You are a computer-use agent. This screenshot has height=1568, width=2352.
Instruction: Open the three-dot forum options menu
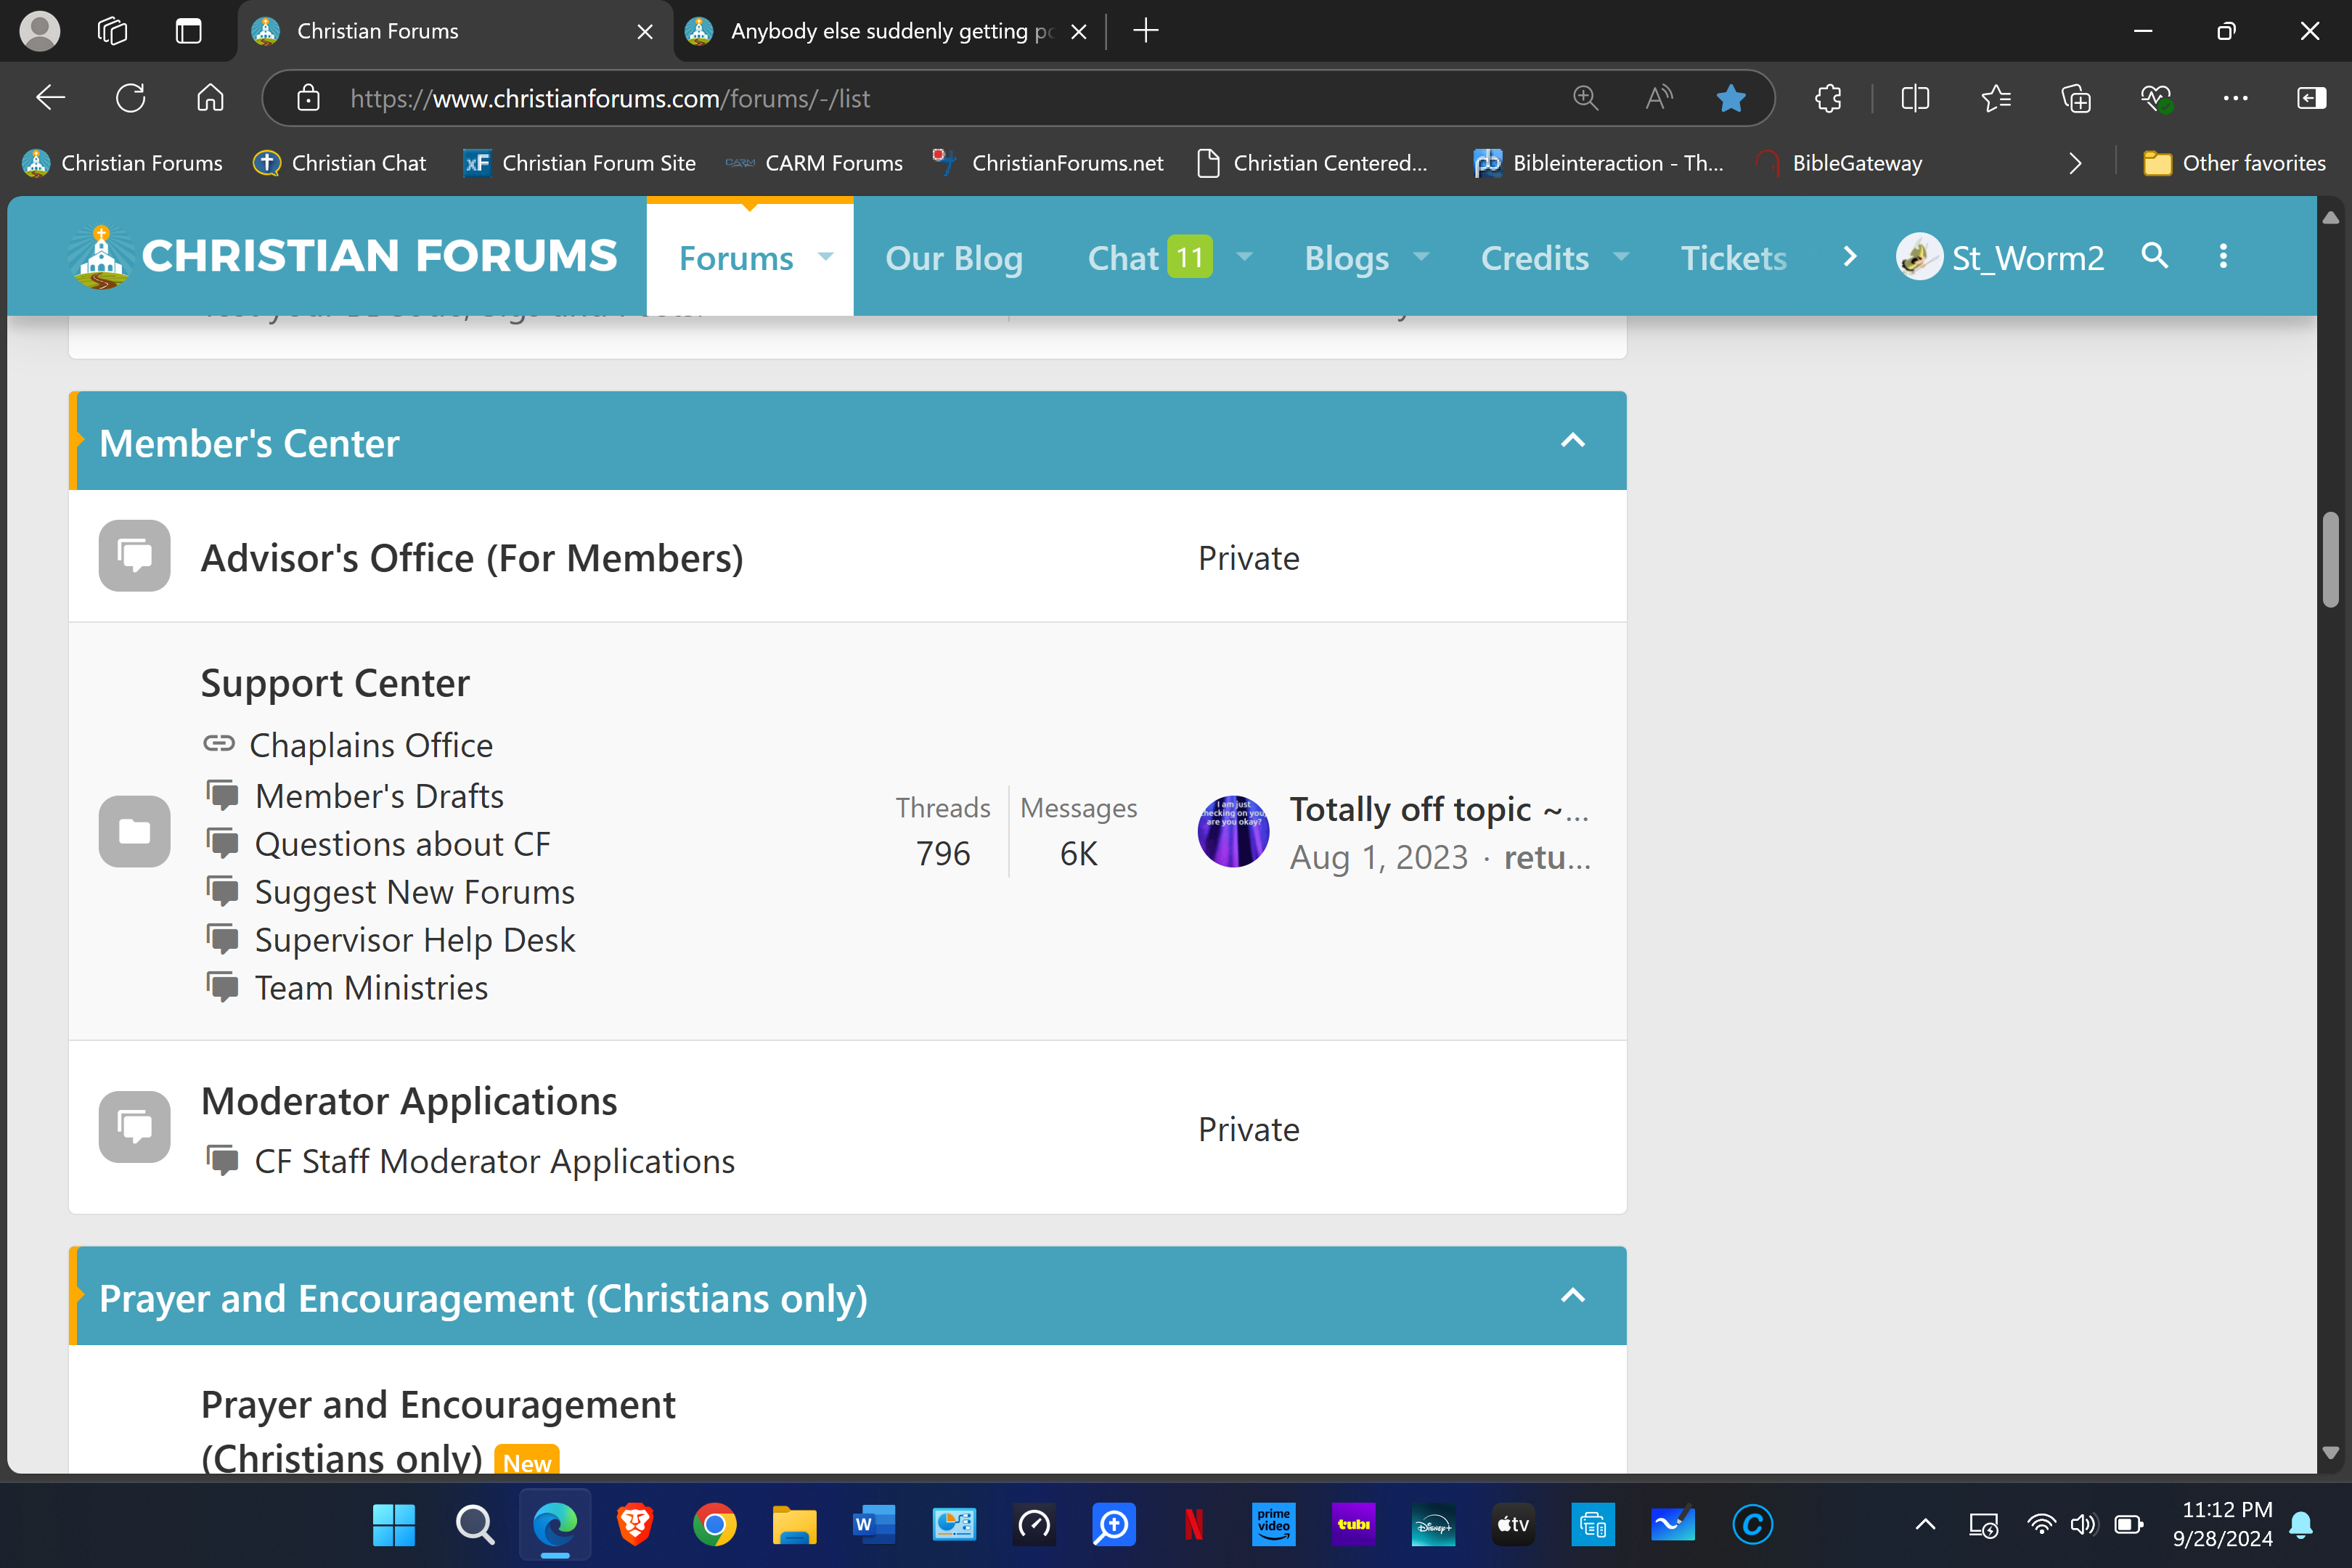(x=2222, y=256)
